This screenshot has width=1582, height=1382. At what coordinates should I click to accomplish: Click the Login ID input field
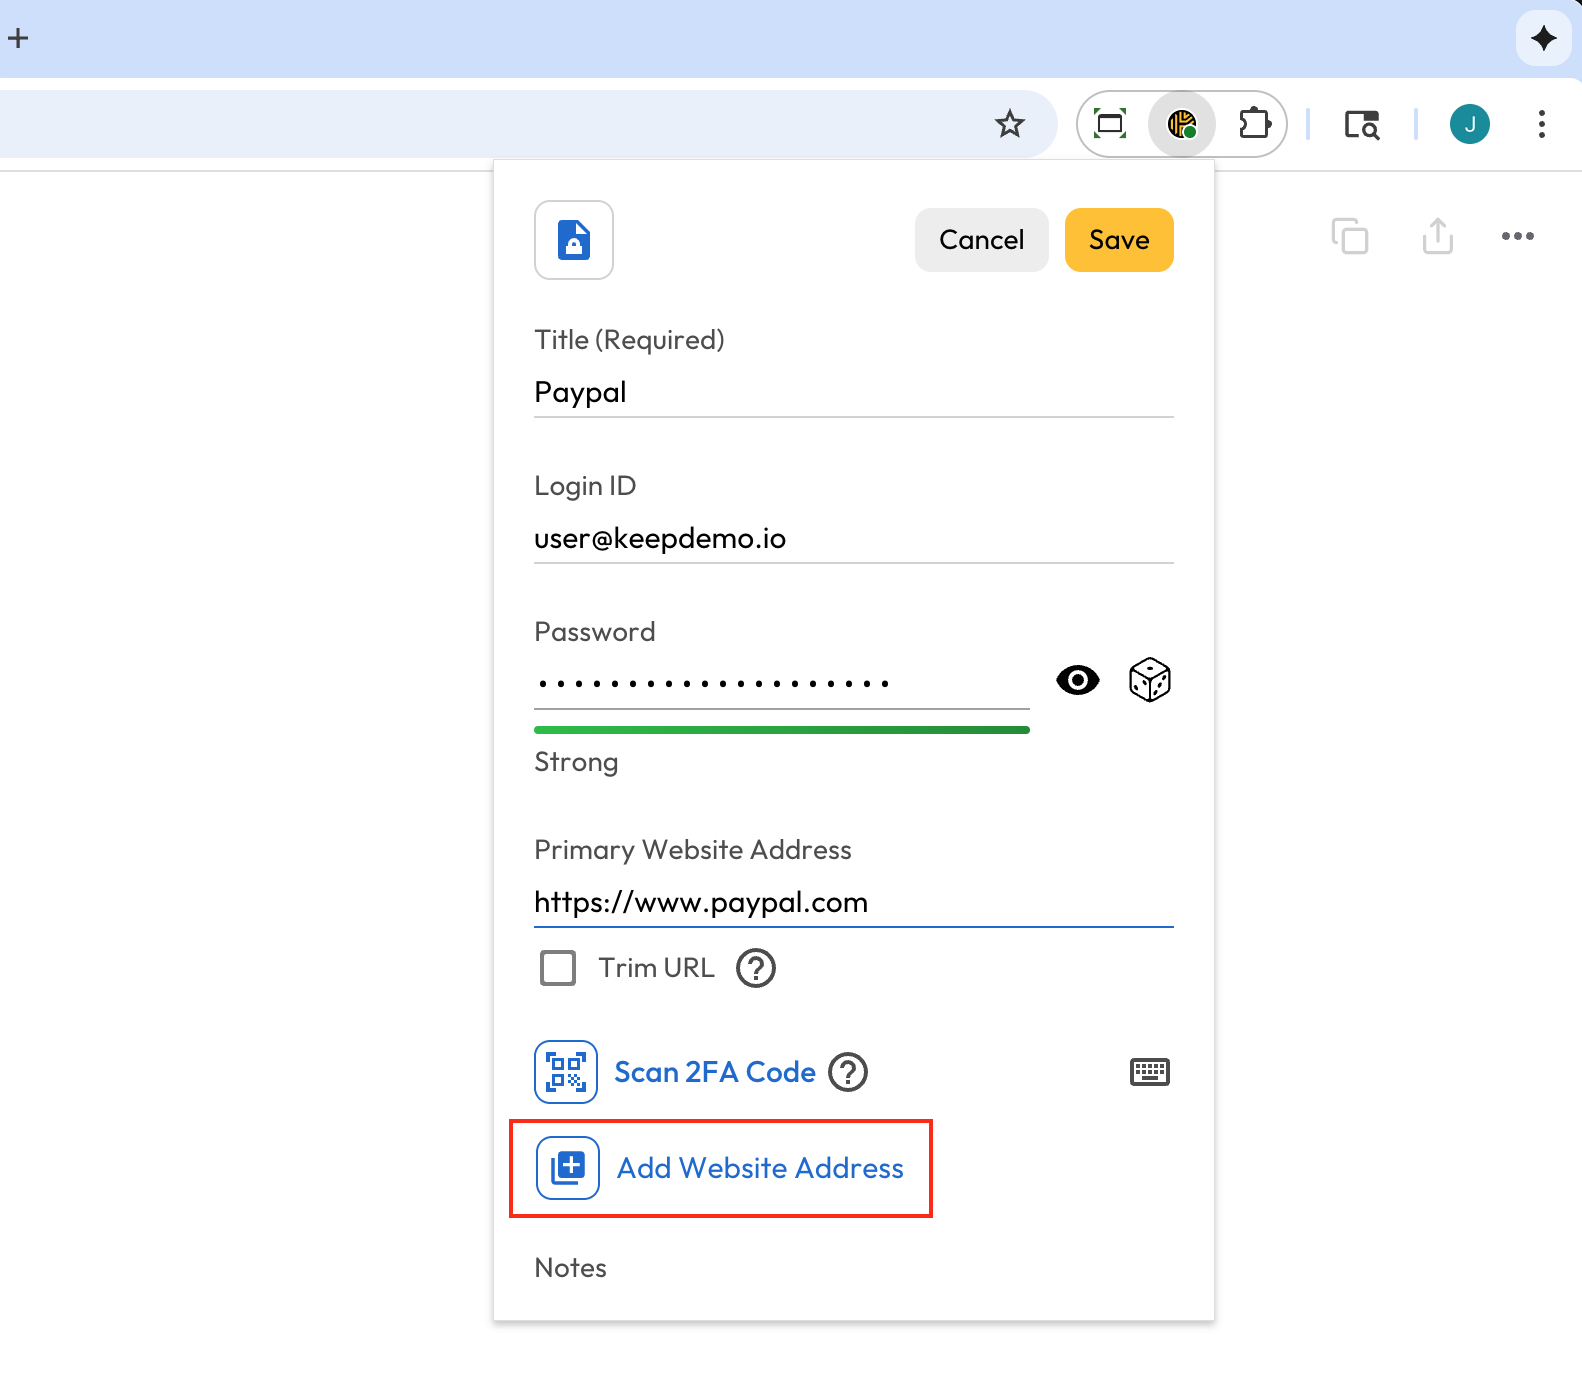(853, 539)
